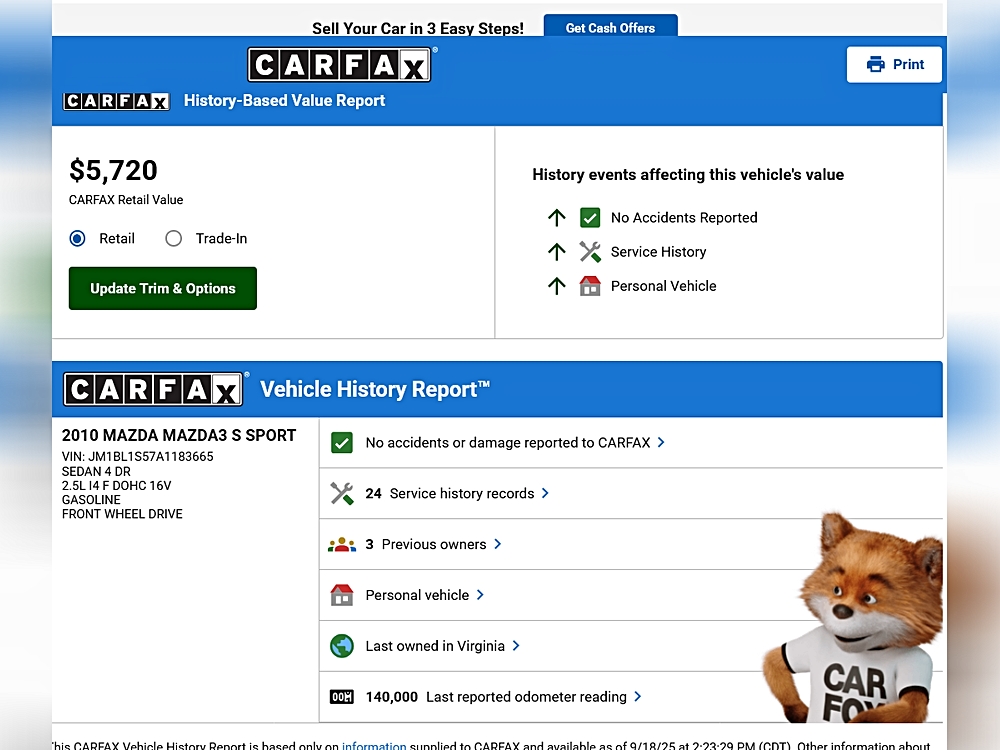This screenshot has height=750, width=1000.
Task: Click the Print button
Action: [x=894, y=64]
